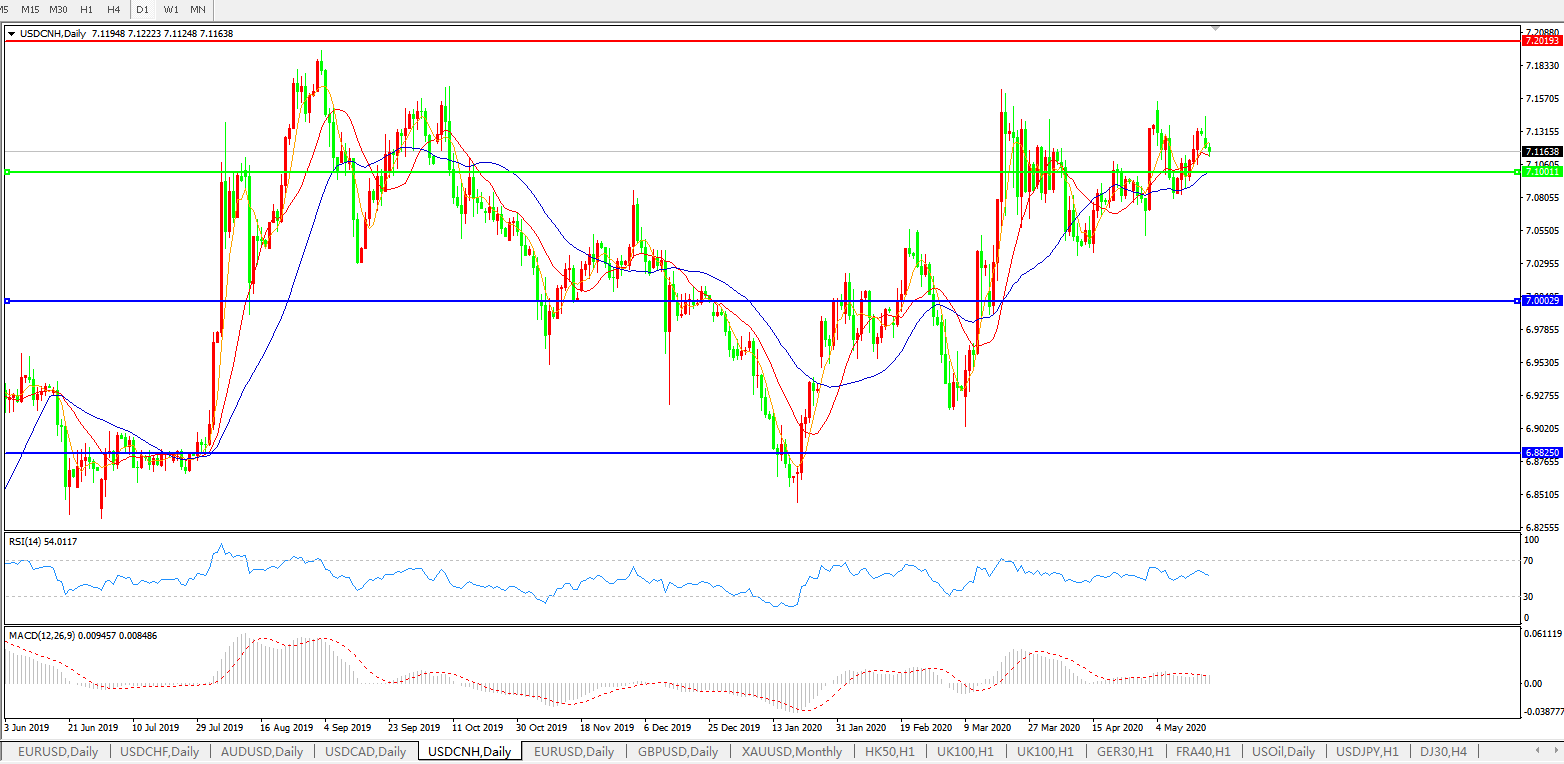Open the XAUUSD,Monthly chart tab
The width and height of the screenshot is (1564, 764).
(791, 752)
